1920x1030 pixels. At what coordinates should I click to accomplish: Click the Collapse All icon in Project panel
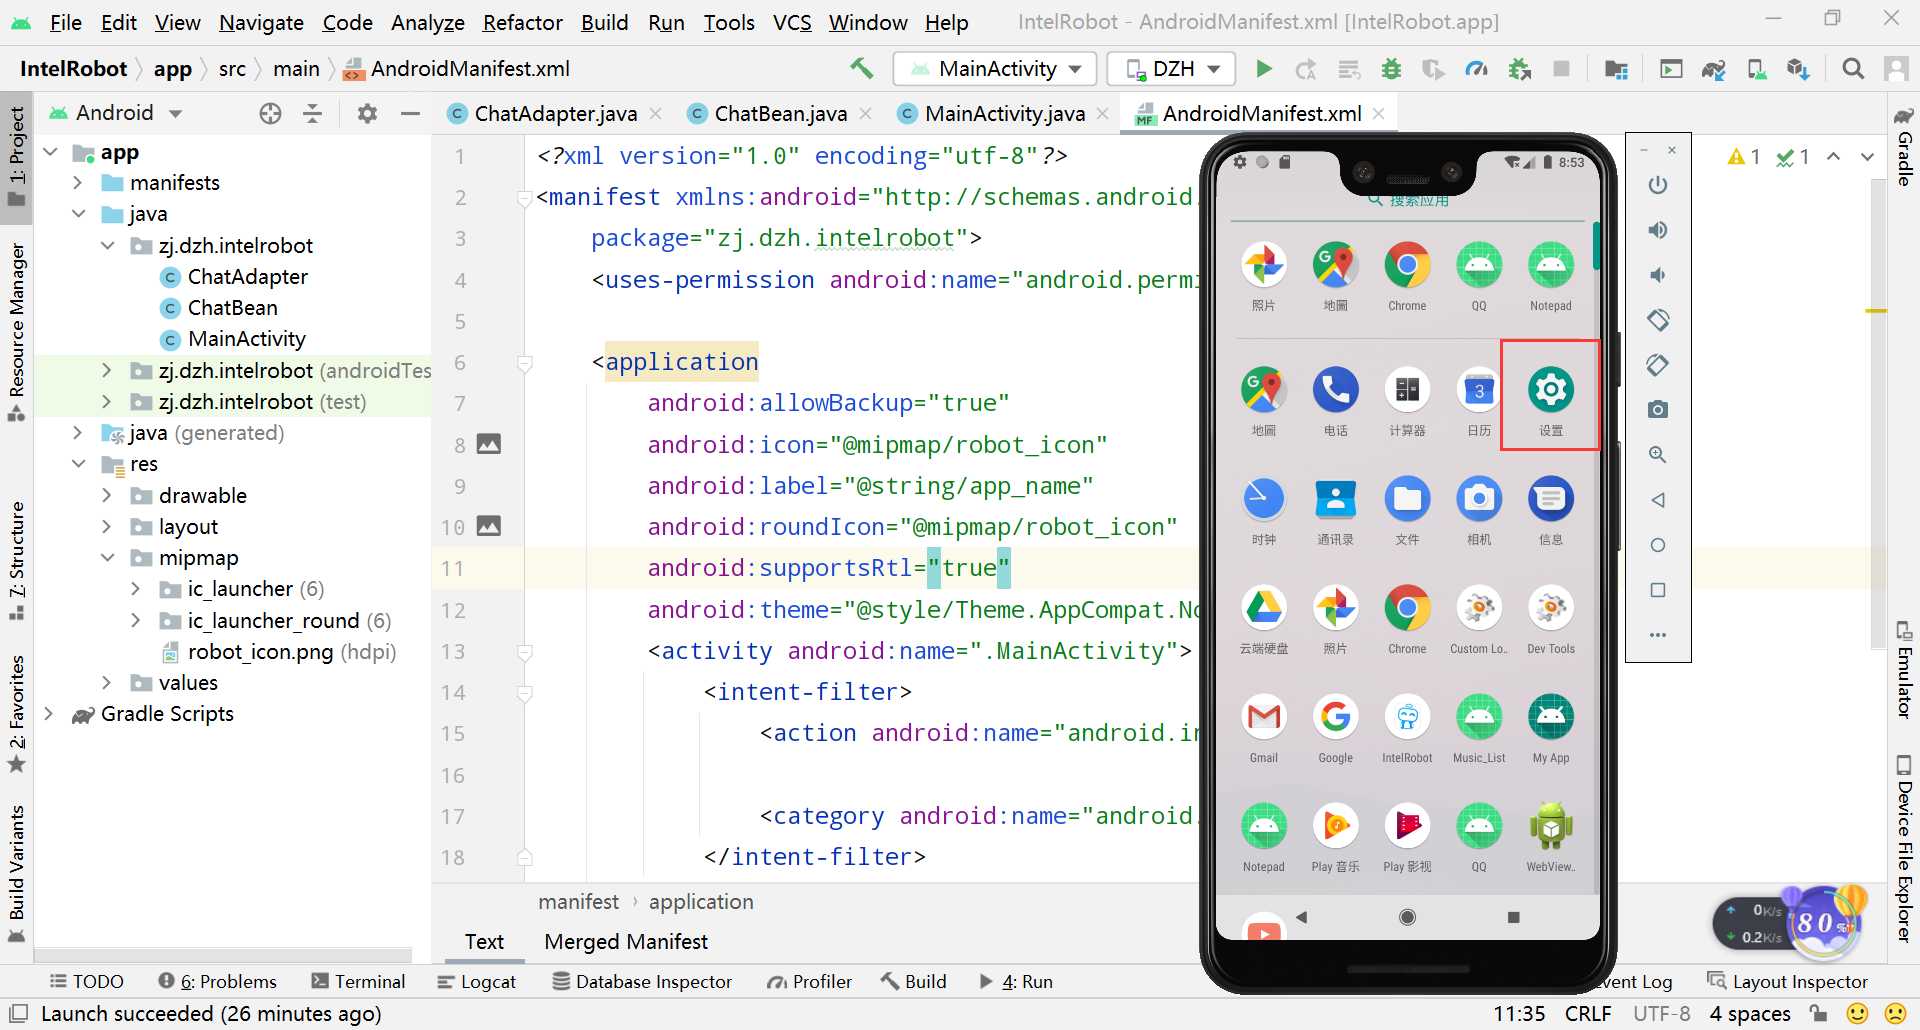[x=312, y=113]
